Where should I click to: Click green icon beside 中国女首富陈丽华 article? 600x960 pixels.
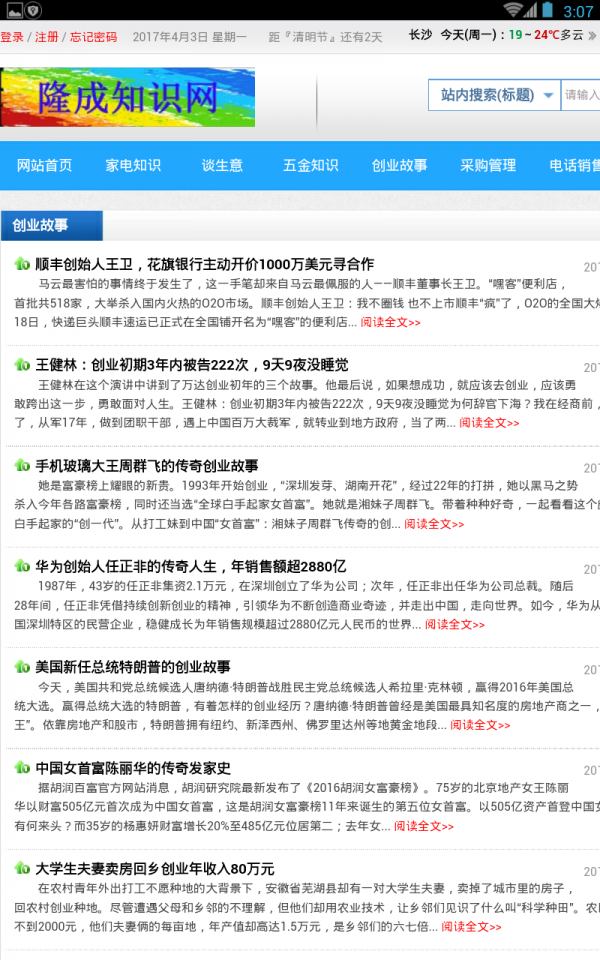coord(22,767)
